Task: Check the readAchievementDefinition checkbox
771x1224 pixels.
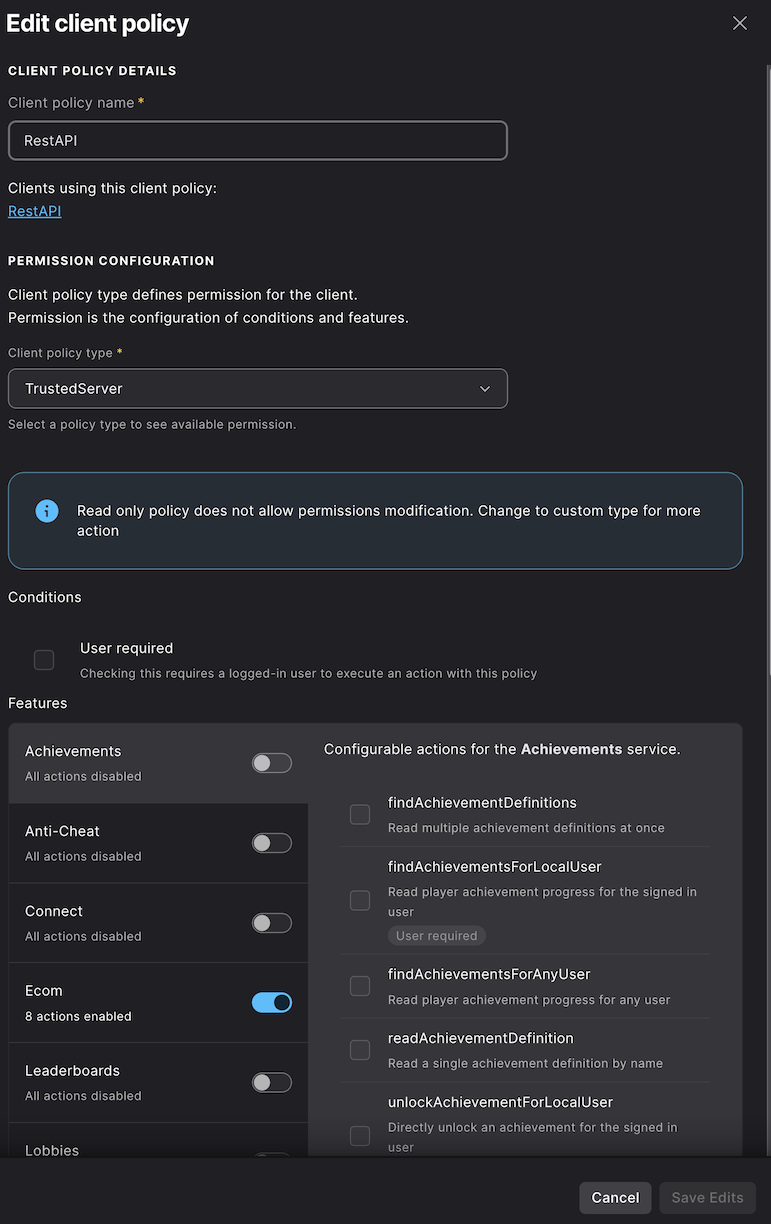Action: [x=360, y=1050]
